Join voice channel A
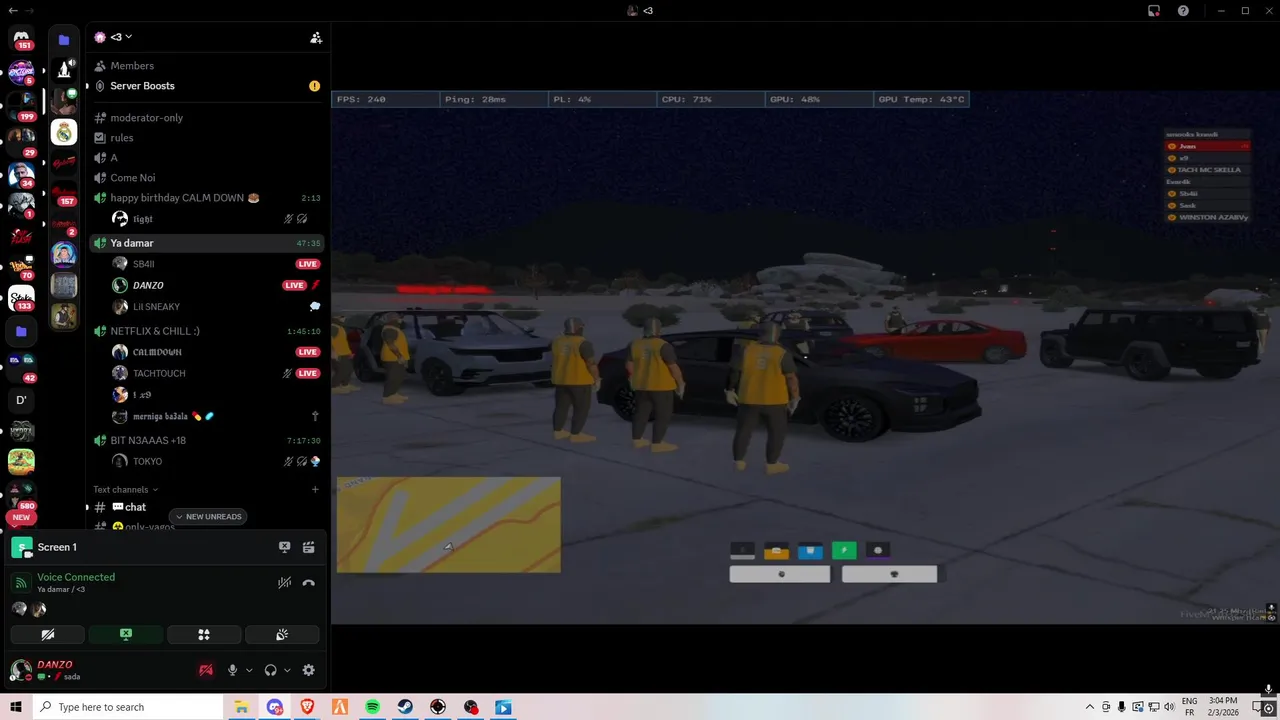The image size is (1280, 720). [x=208, y=158]
